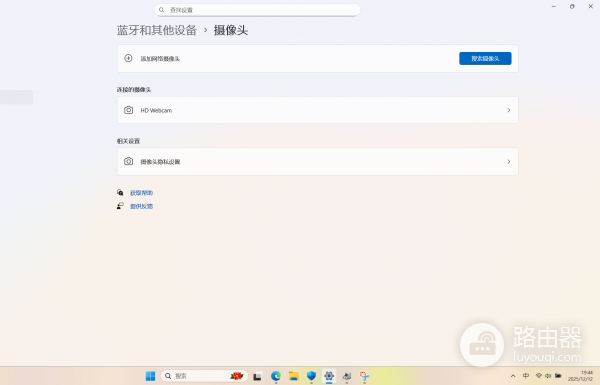Close the Settings window
600x385 pixels.
[590, 7]
